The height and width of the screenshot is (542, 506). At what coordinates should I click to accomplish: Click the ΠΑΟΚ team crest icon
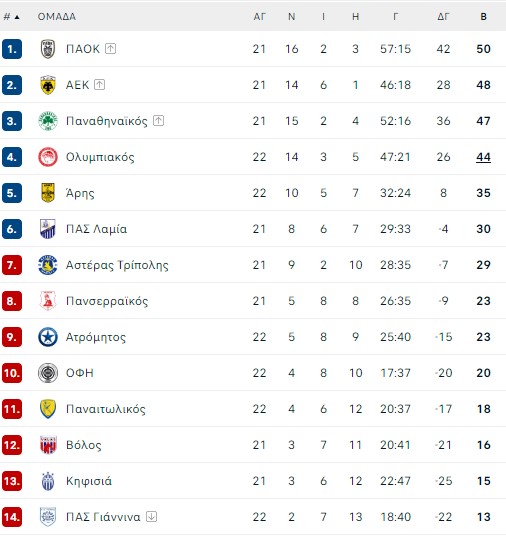point(48,49)
